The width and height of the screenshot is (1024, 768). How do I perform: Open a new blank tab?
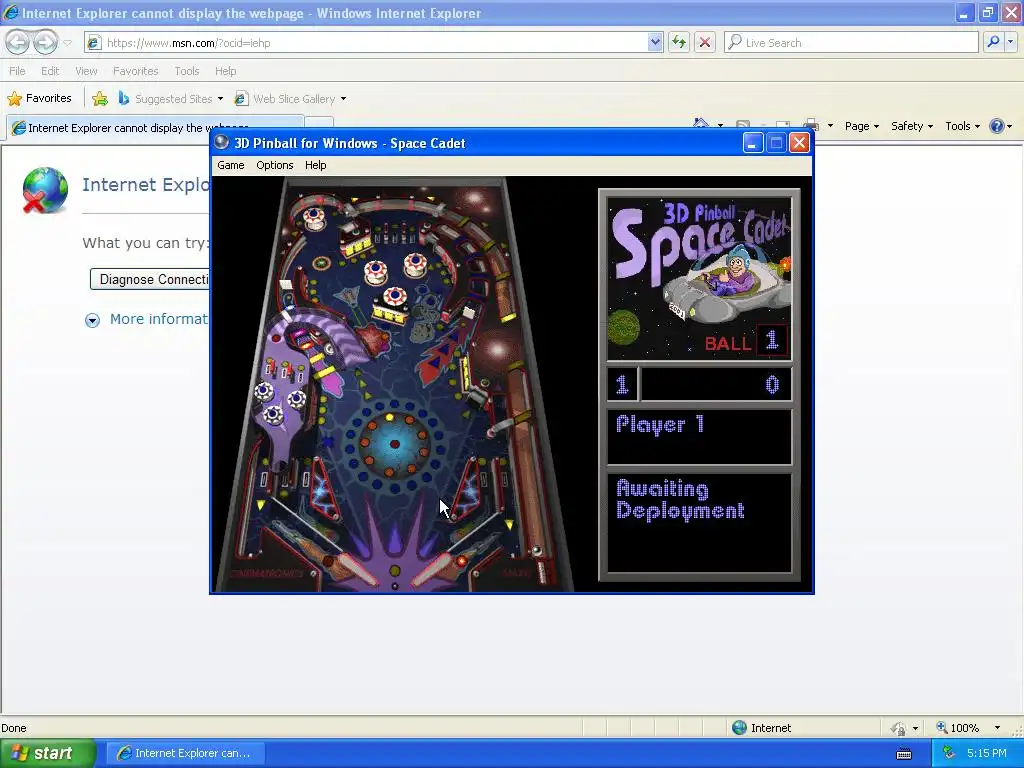tap(320, 124)
